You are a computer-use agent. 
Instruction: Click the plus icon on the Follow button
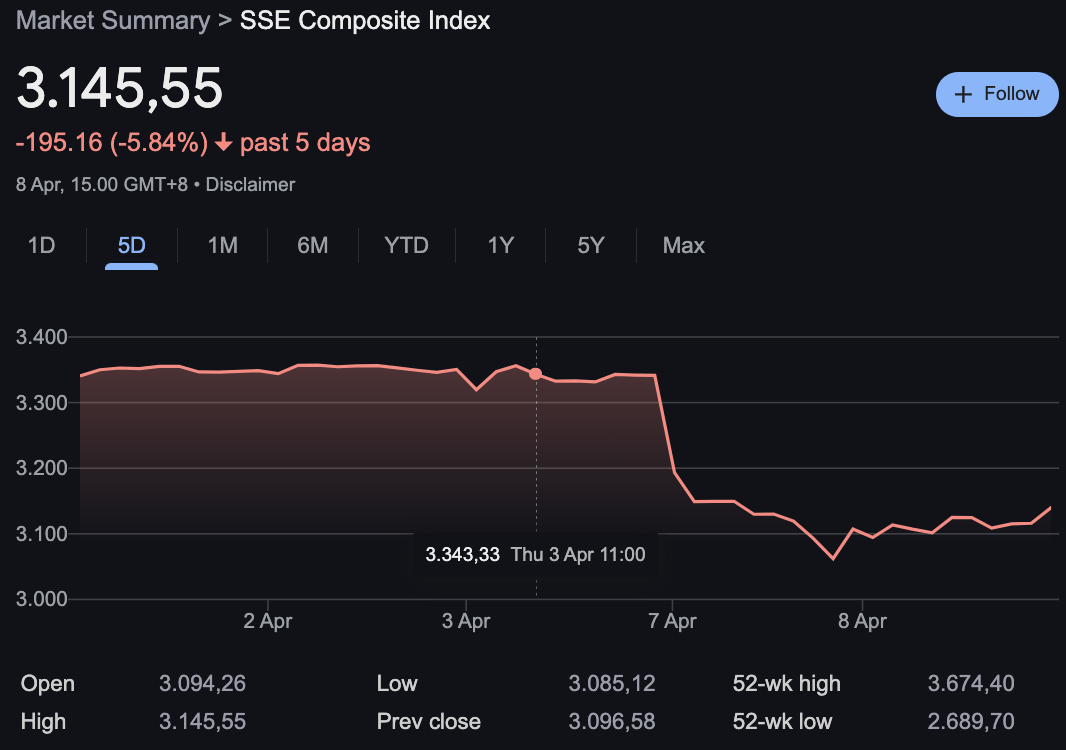tap(963, 94)
